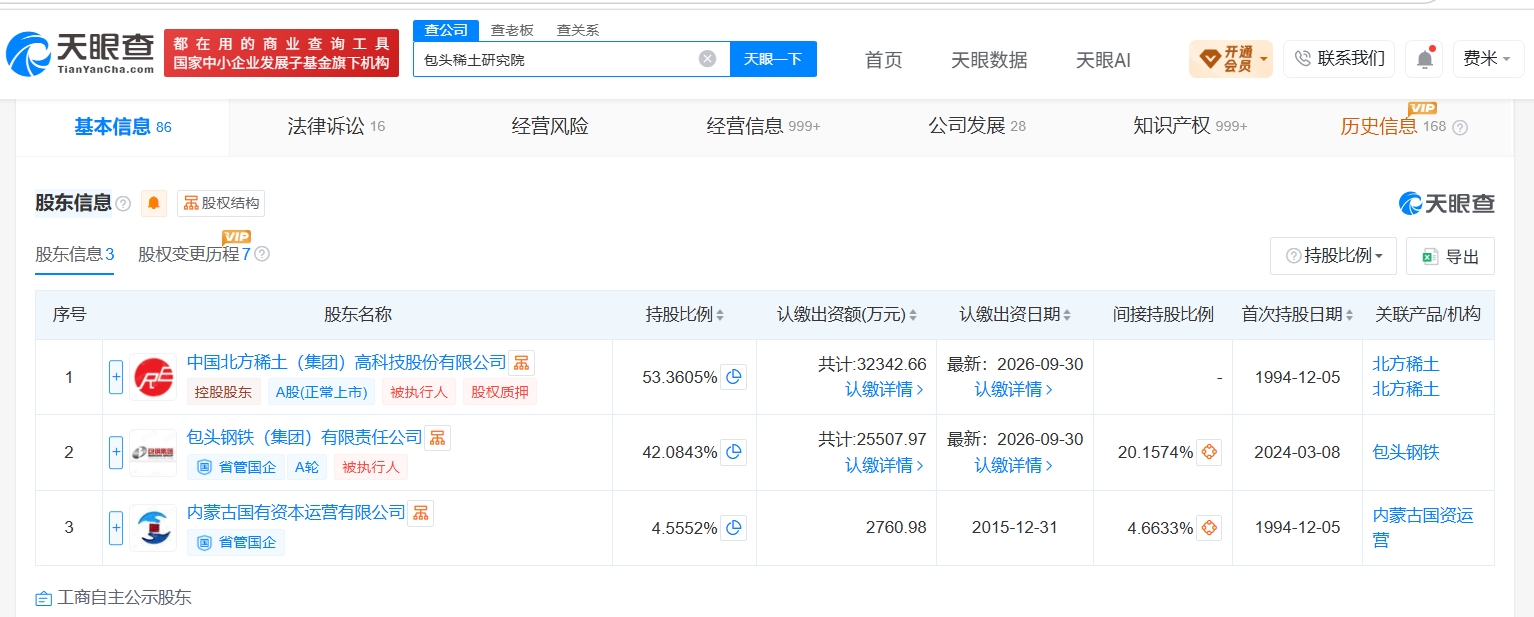Click 被执行人 tag under 包头钢铁
The image size is (1534, 617).
(371, 467)
